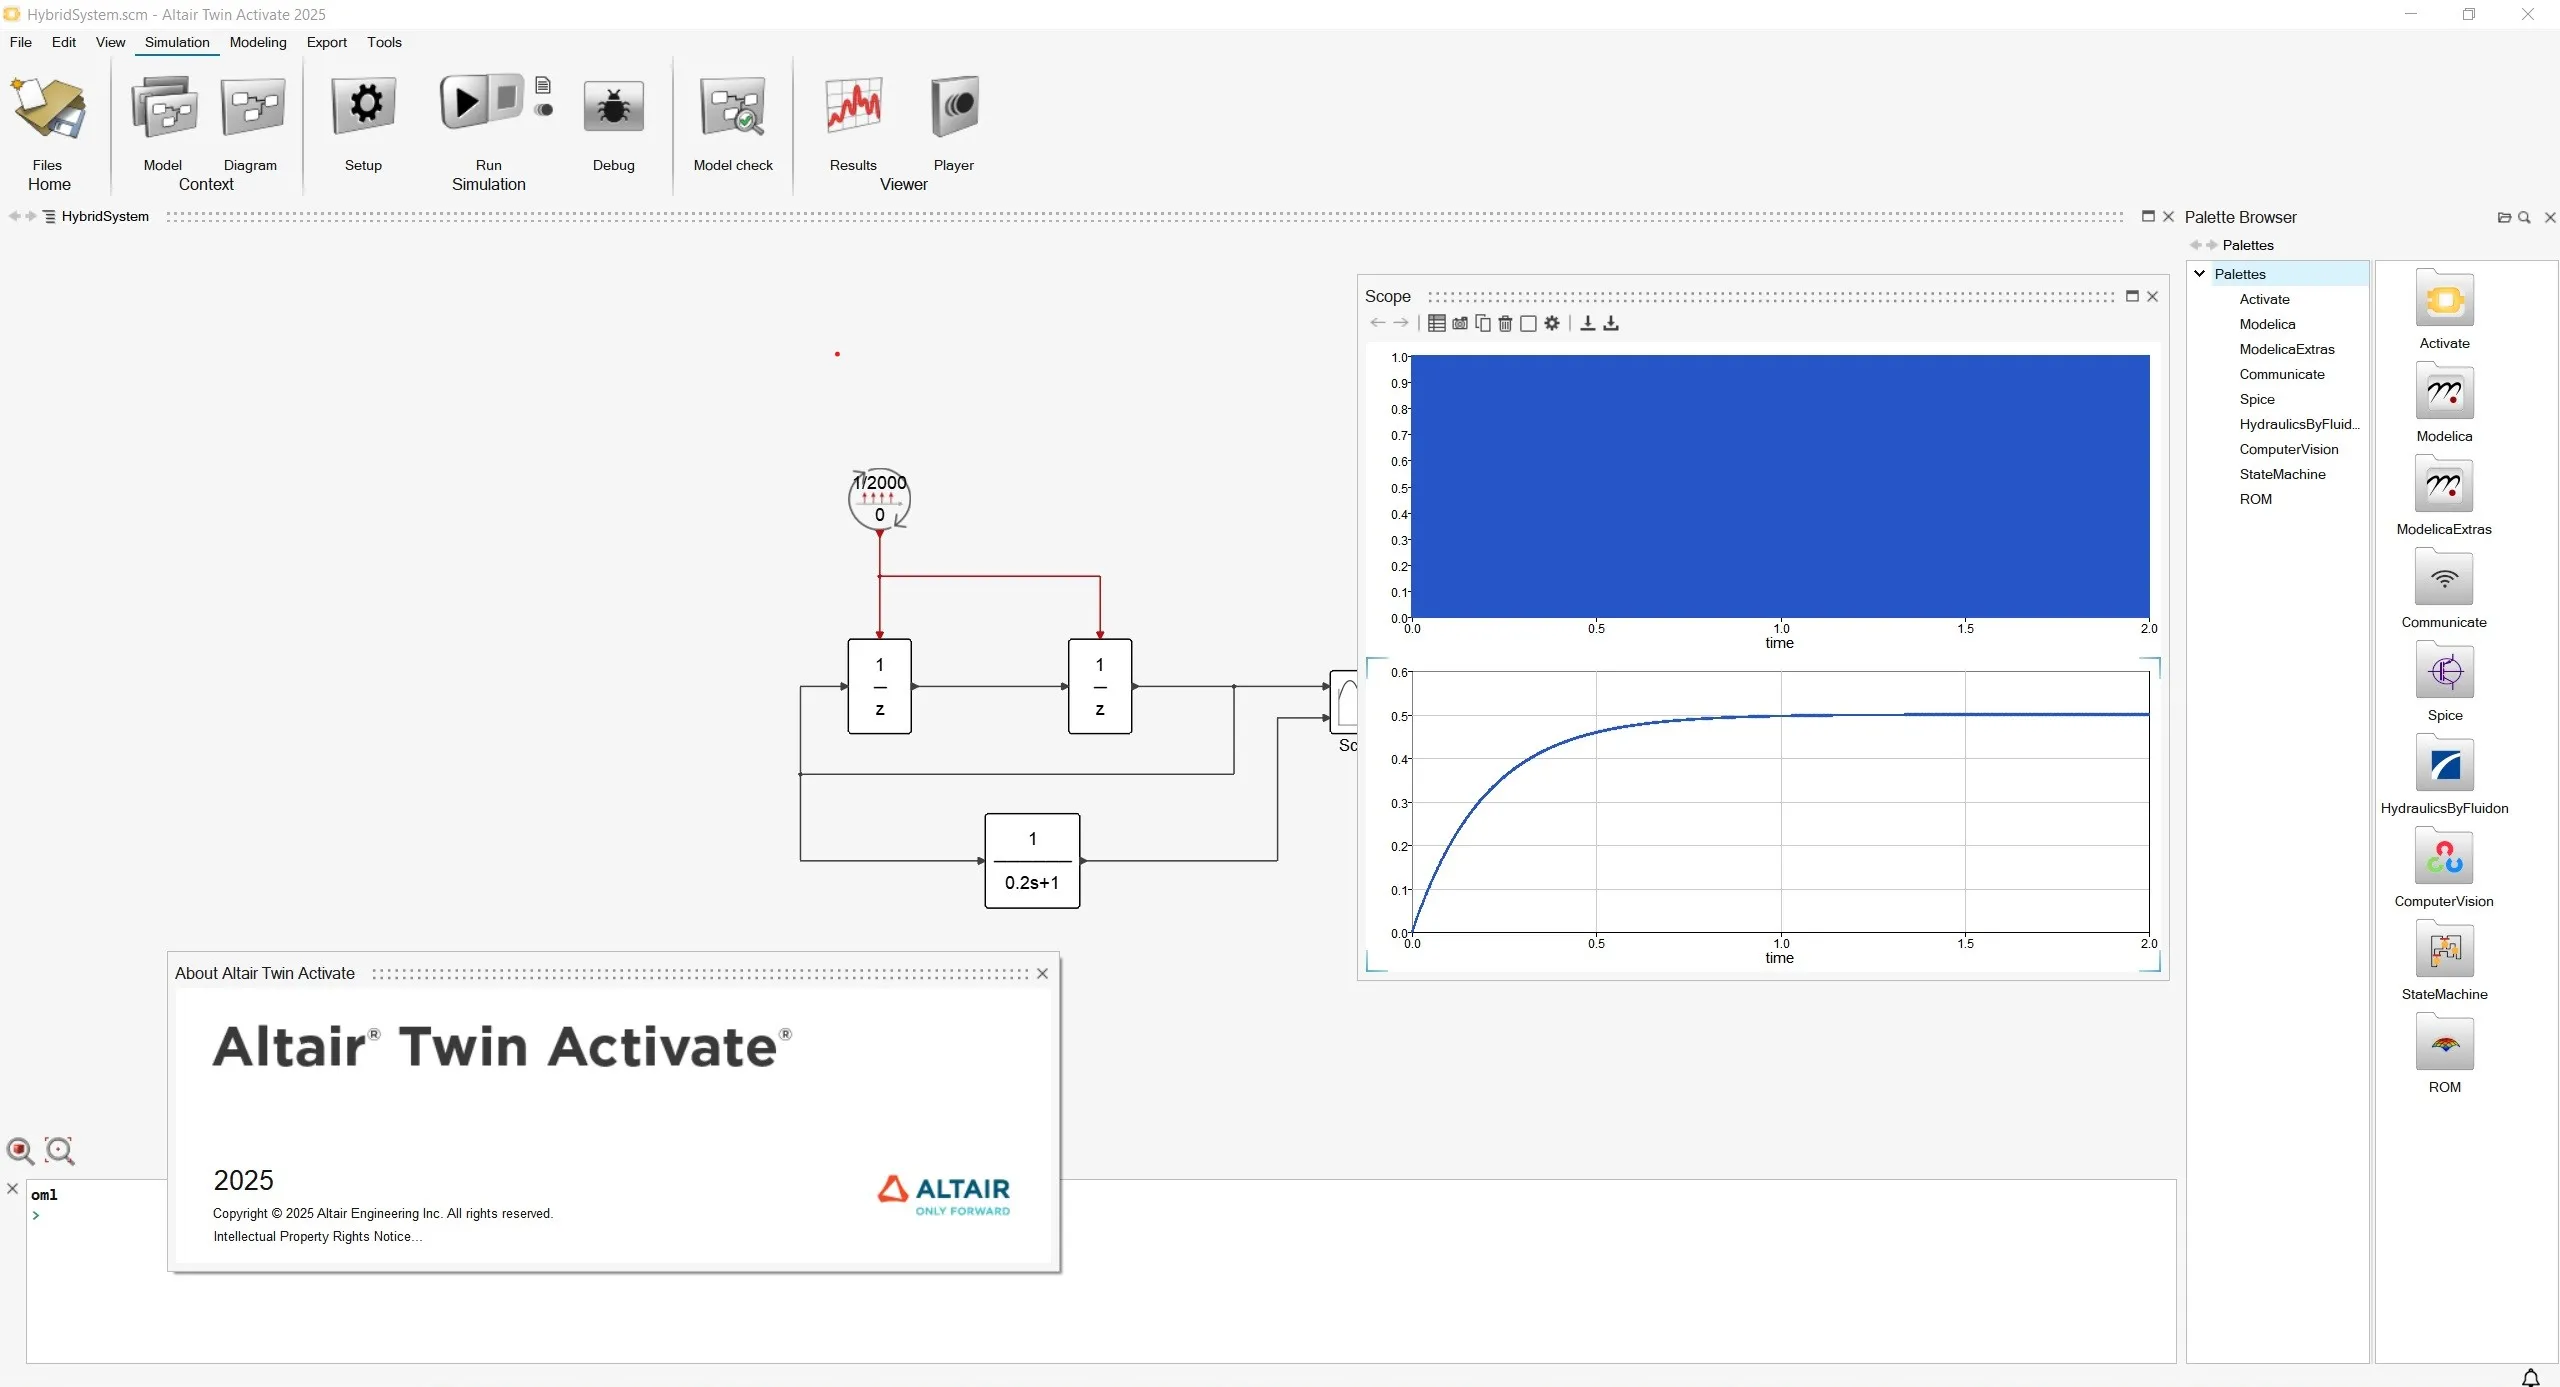Screen dimensions: 2560x1387
Task: Select ComputerVision in the palette tree
Action: (2288, 449)
